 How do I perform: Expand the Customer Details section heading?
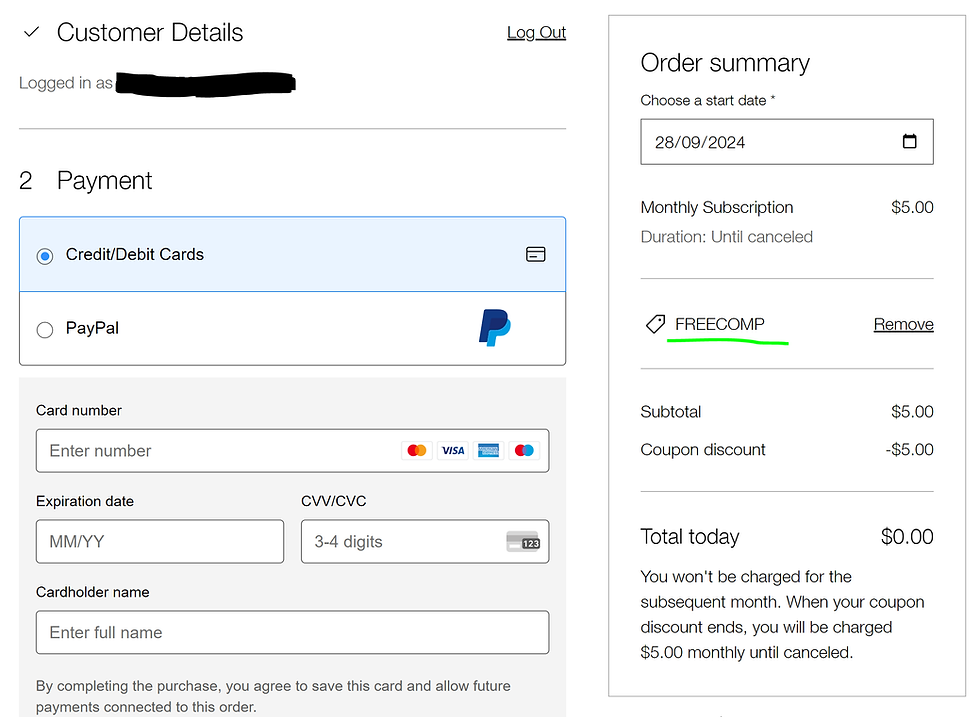[x=150, y=33]
